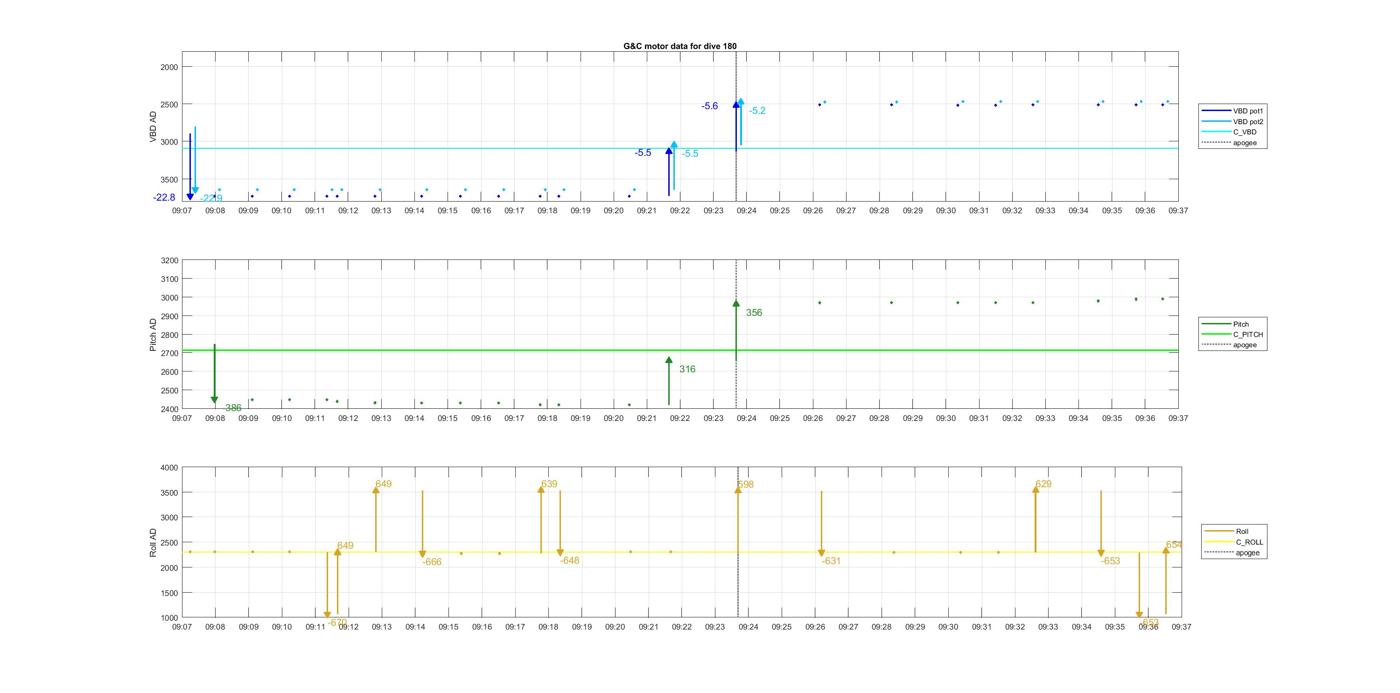The height and width of the screenshot is (693, 1400).
Task: Click the "-5.2" VBD annotation
Action: coord(757,111)
